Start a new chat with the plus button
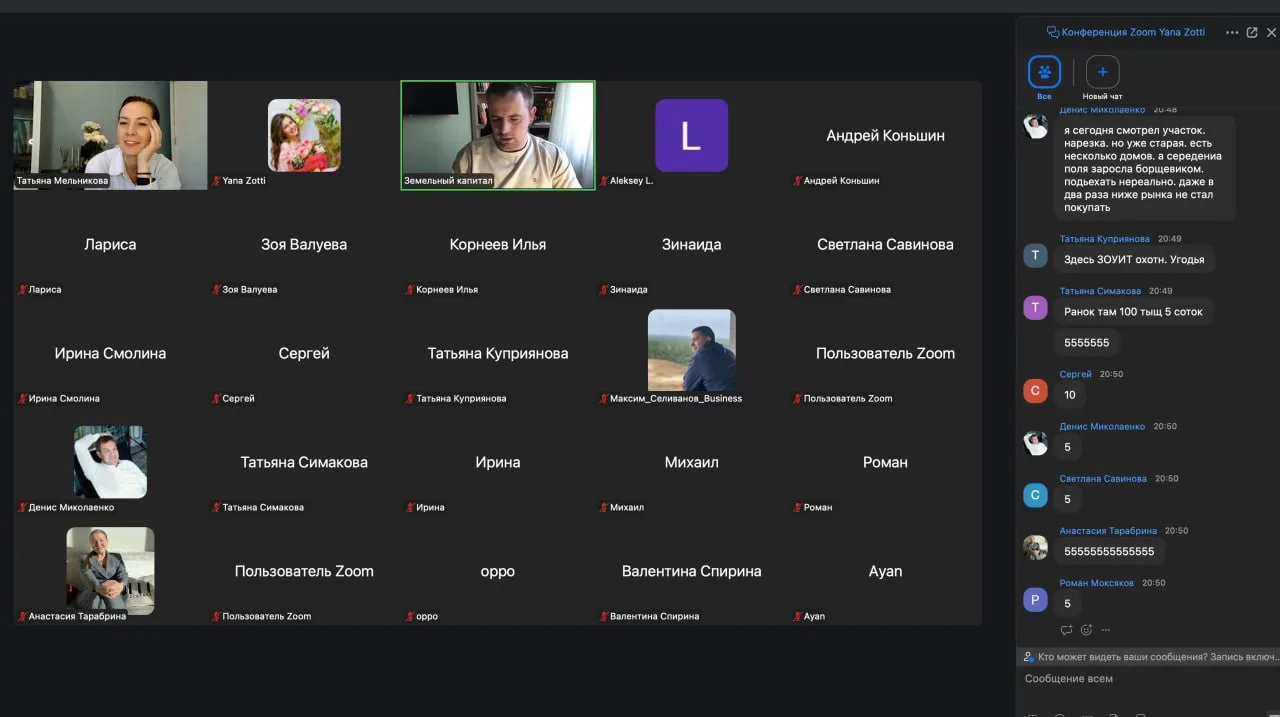Image resolution: width=1280 pixels, height=717 pixels. point(1102,72)
